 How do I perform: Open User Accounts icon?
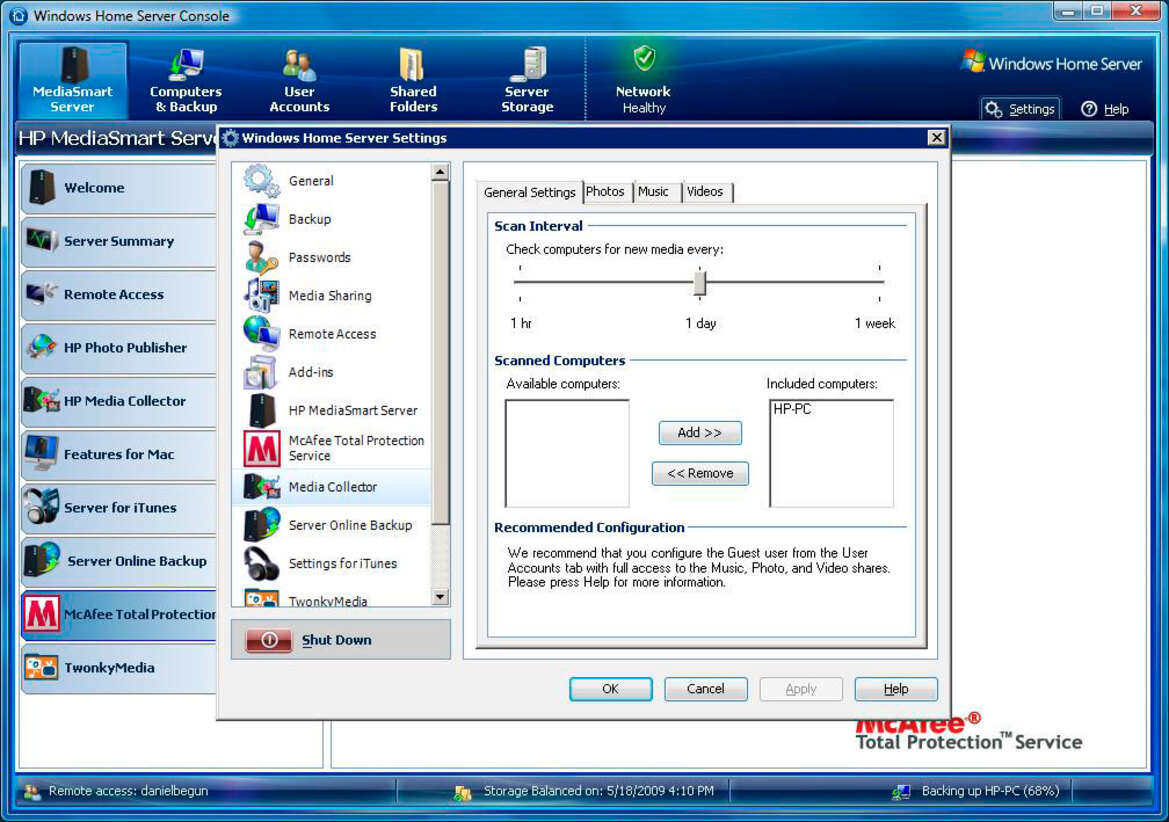pos(299,65)
